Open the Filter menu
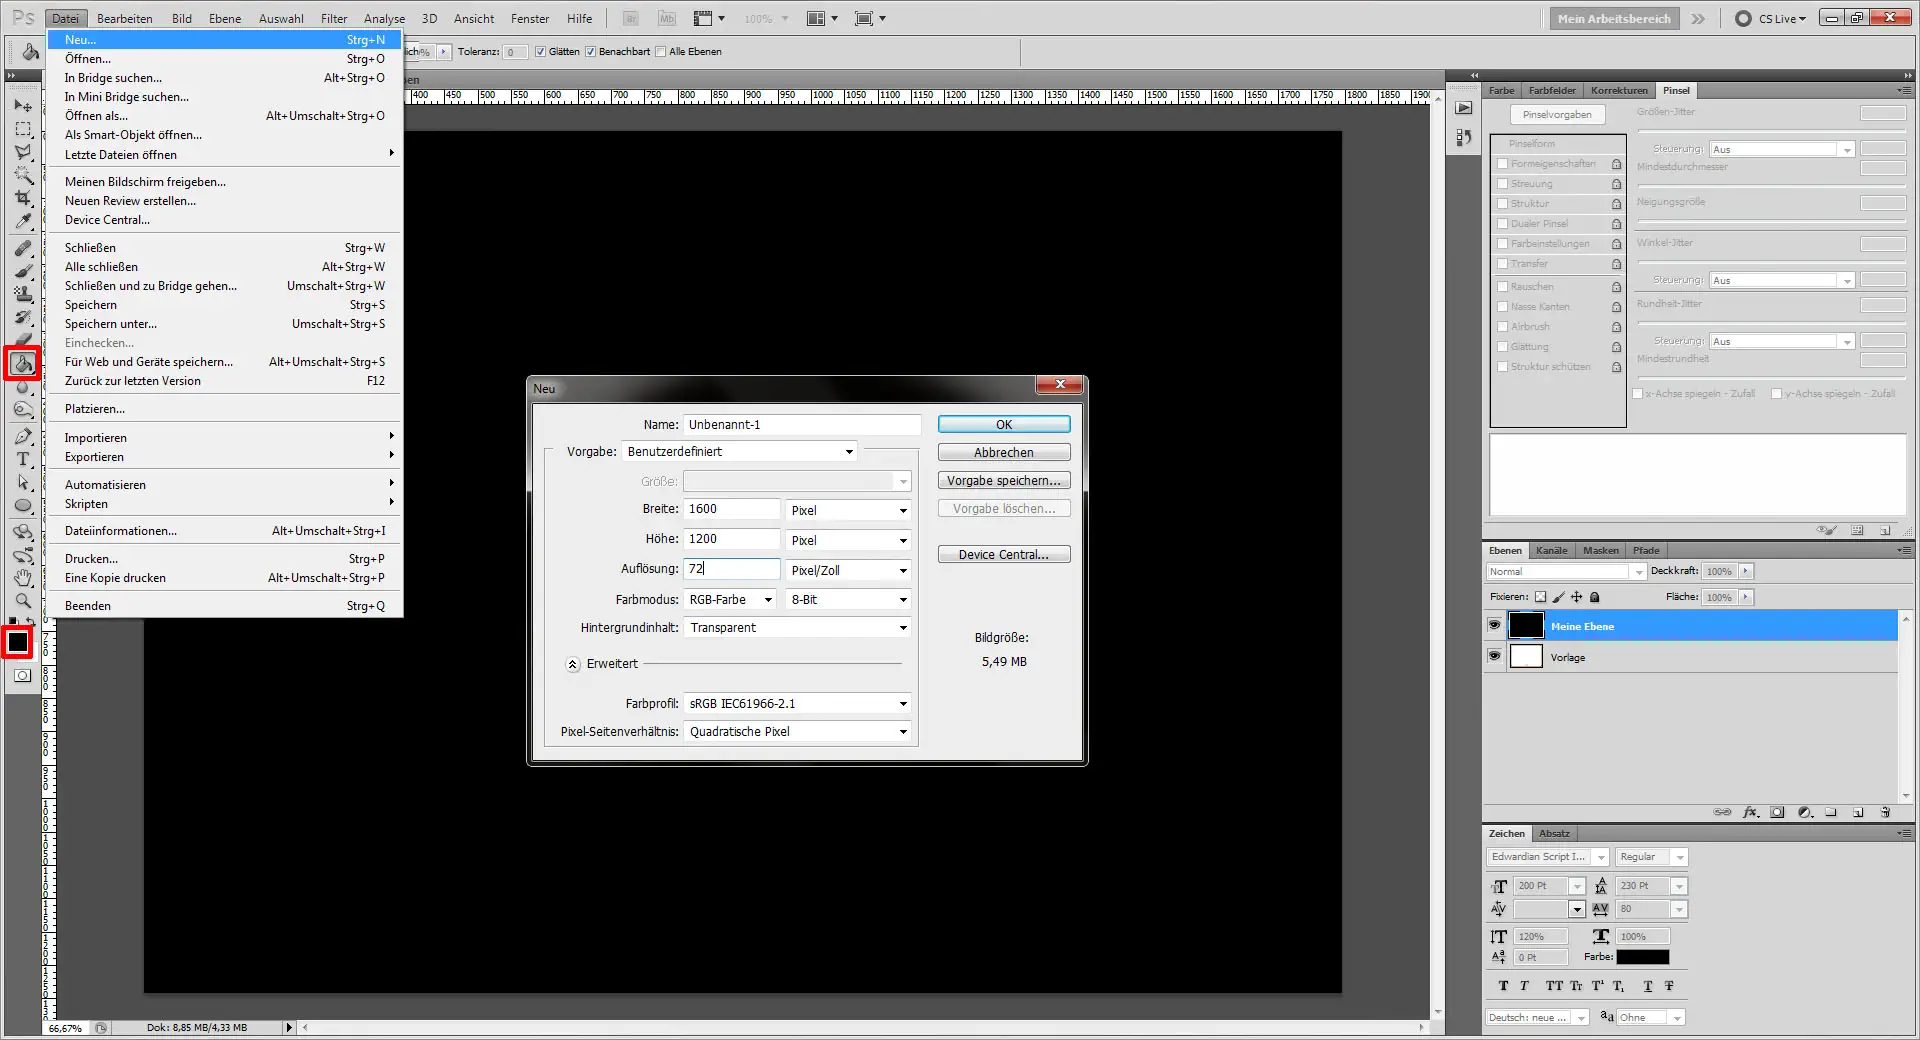Viewport: 1920px width, 1040px height. point(333,18)
